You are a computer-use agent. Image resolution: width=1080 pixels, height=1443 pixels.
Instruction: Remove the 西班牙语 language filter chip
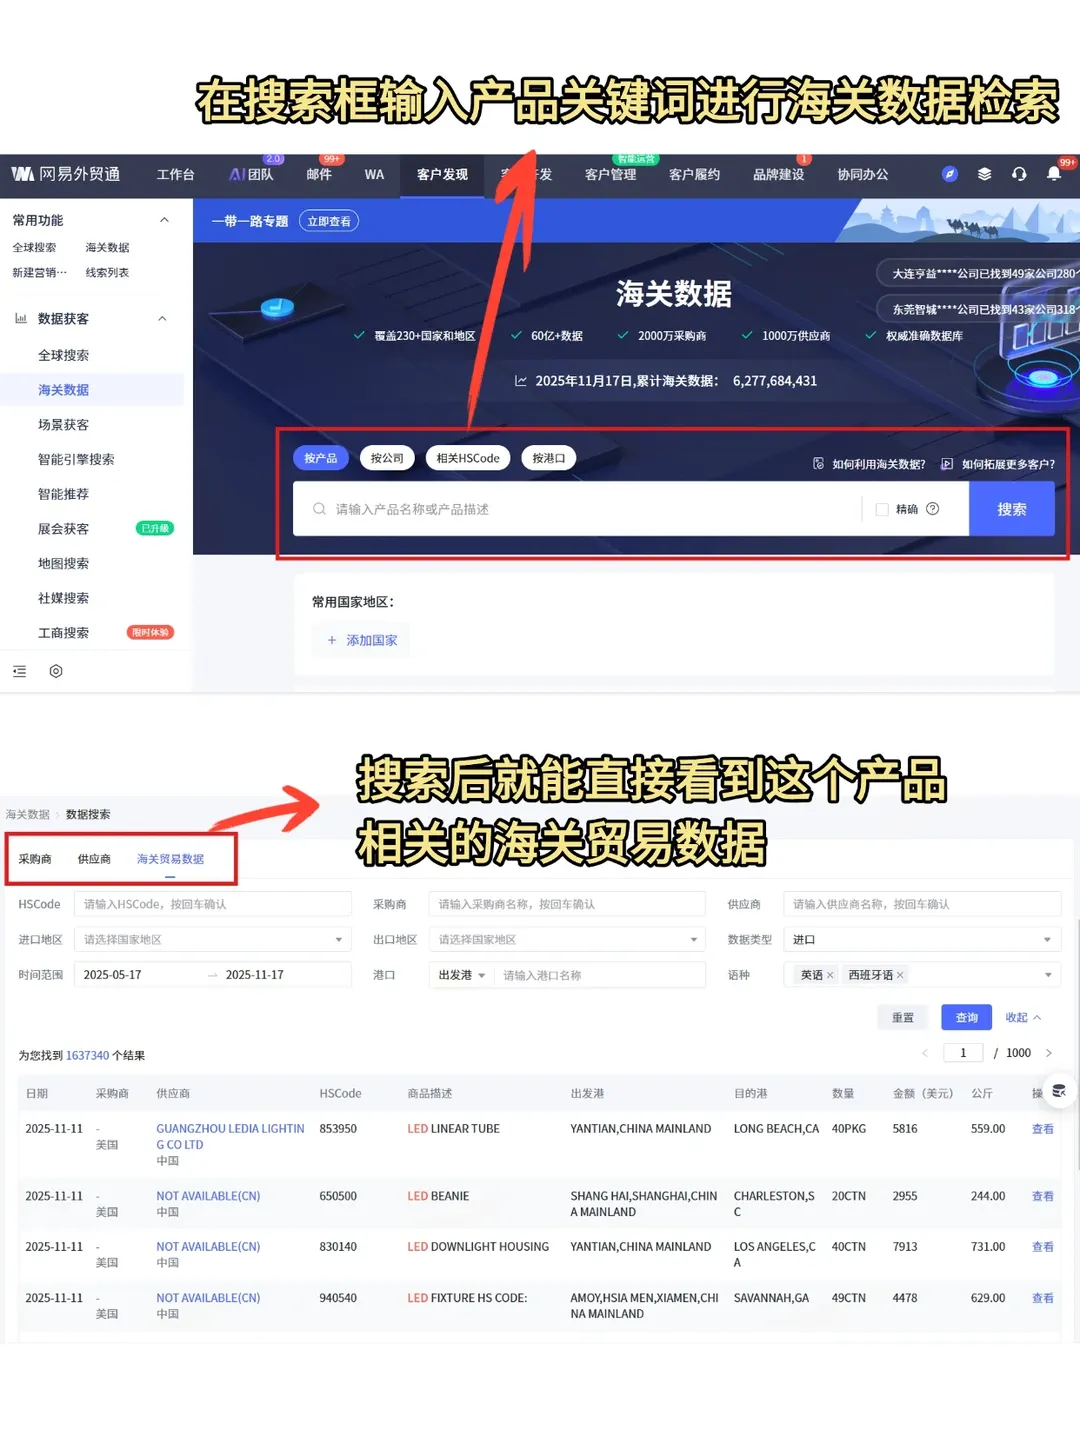(899, 975)
